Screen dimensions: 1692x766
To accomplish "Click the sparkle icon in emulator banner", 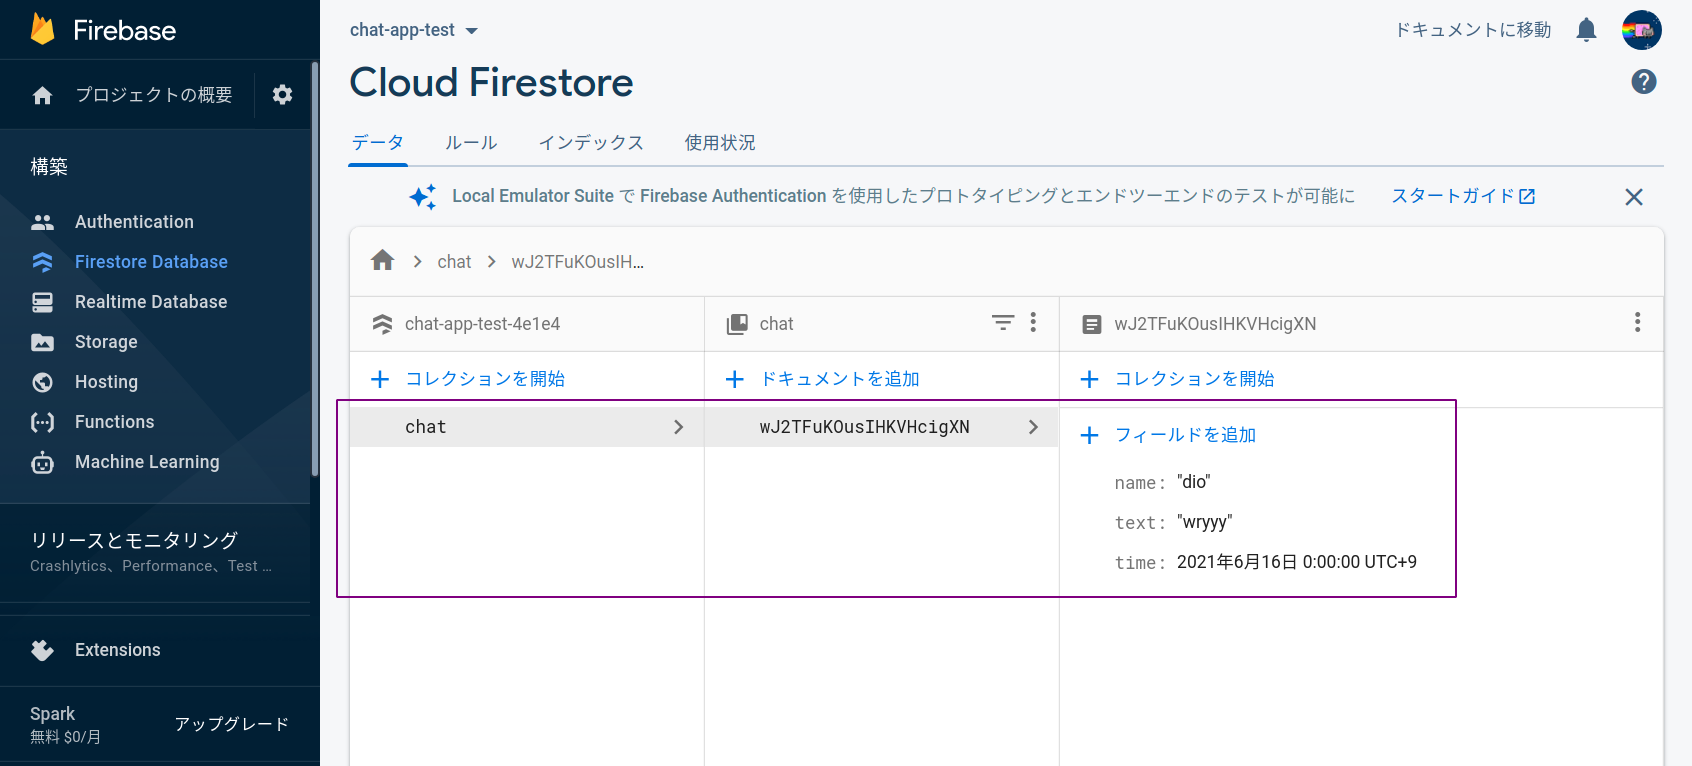I will pos(423,196).
